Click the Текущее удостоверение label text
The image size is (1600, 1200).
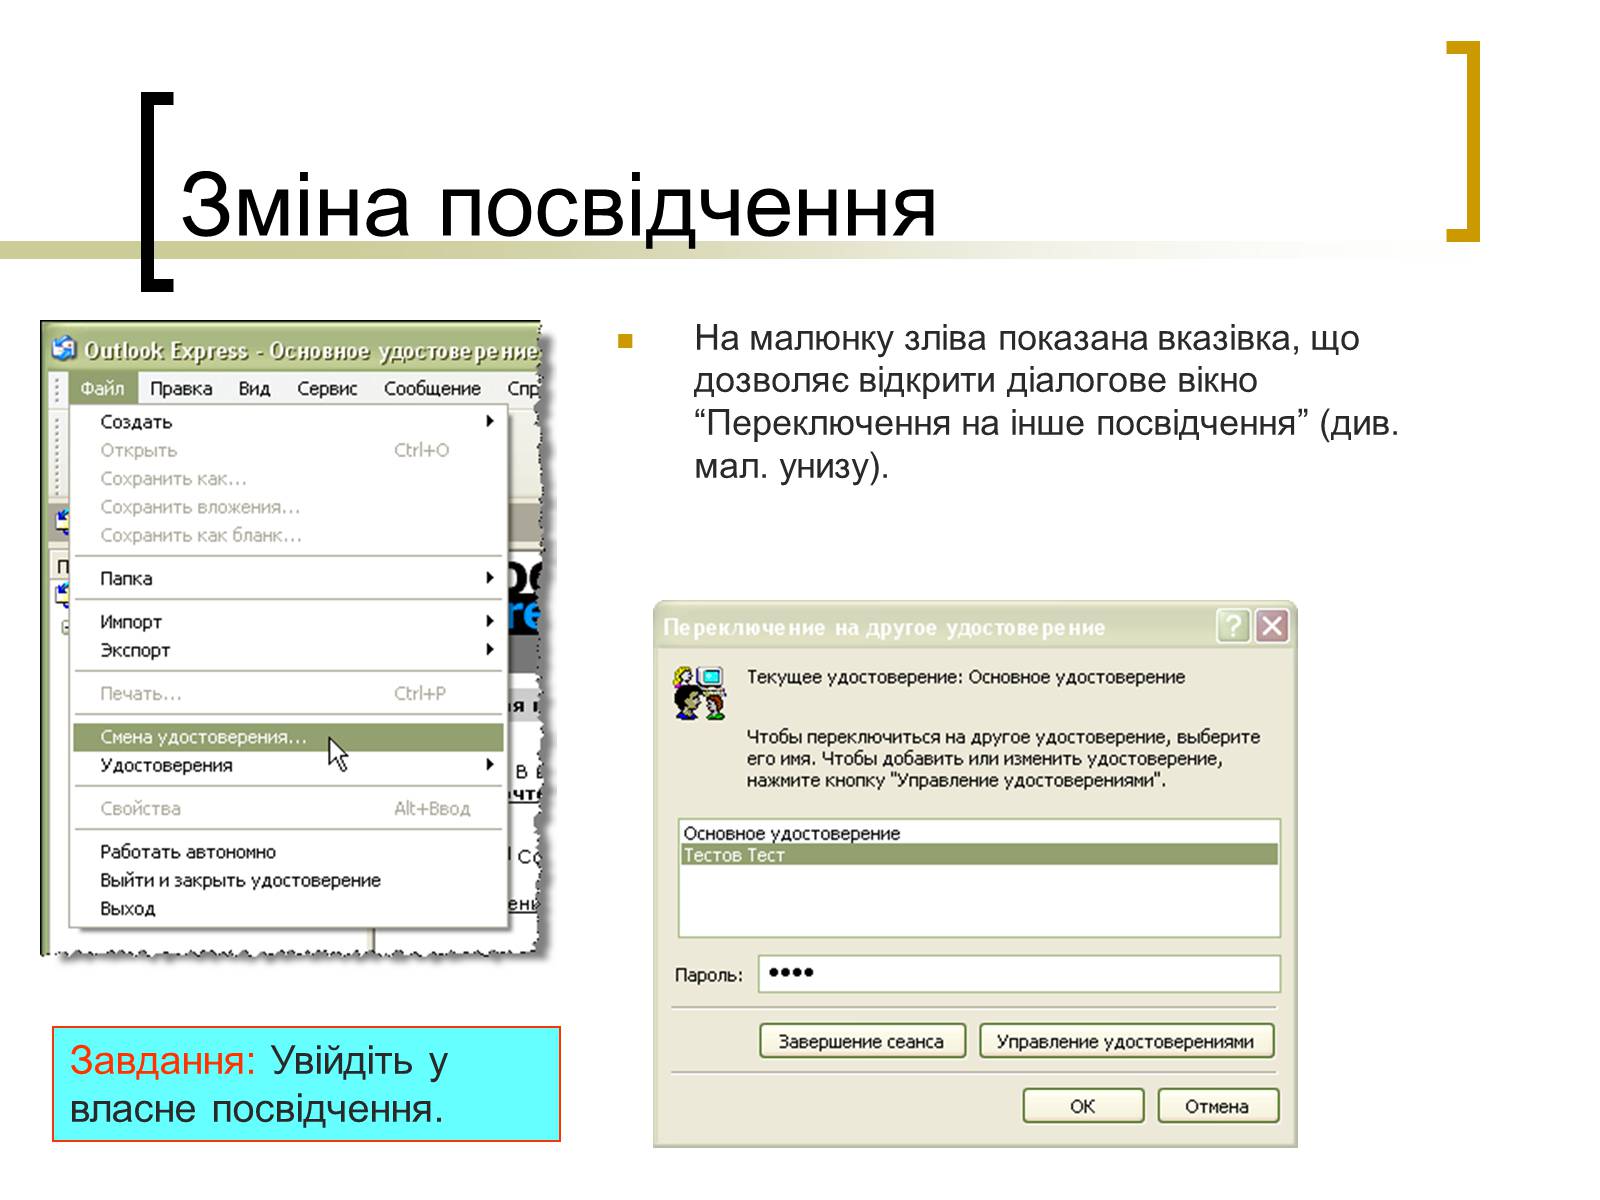click(966, 677)
